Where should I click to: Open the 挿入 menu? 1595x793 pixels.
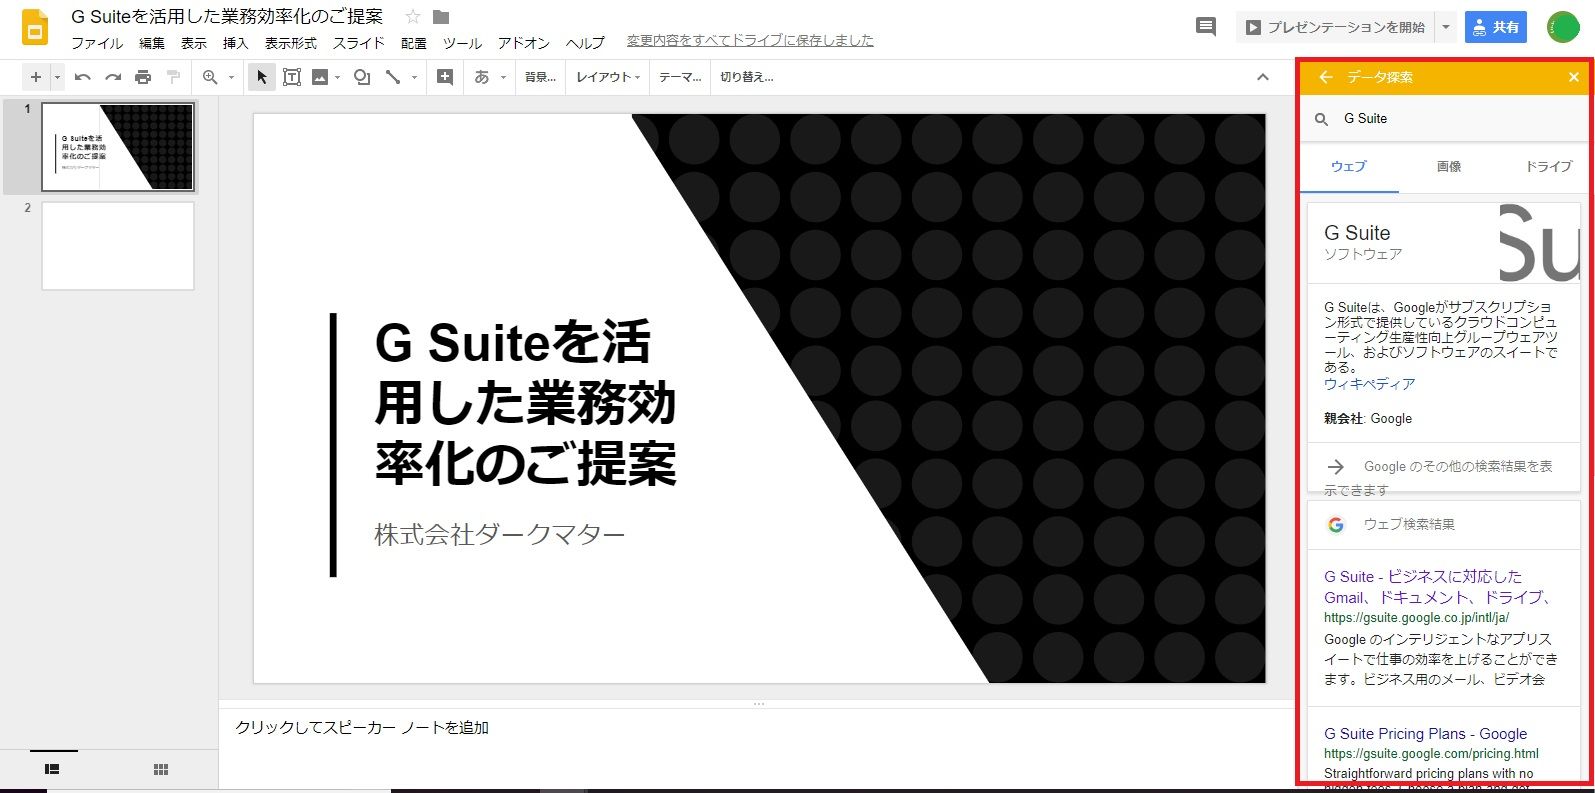(235, 43)
